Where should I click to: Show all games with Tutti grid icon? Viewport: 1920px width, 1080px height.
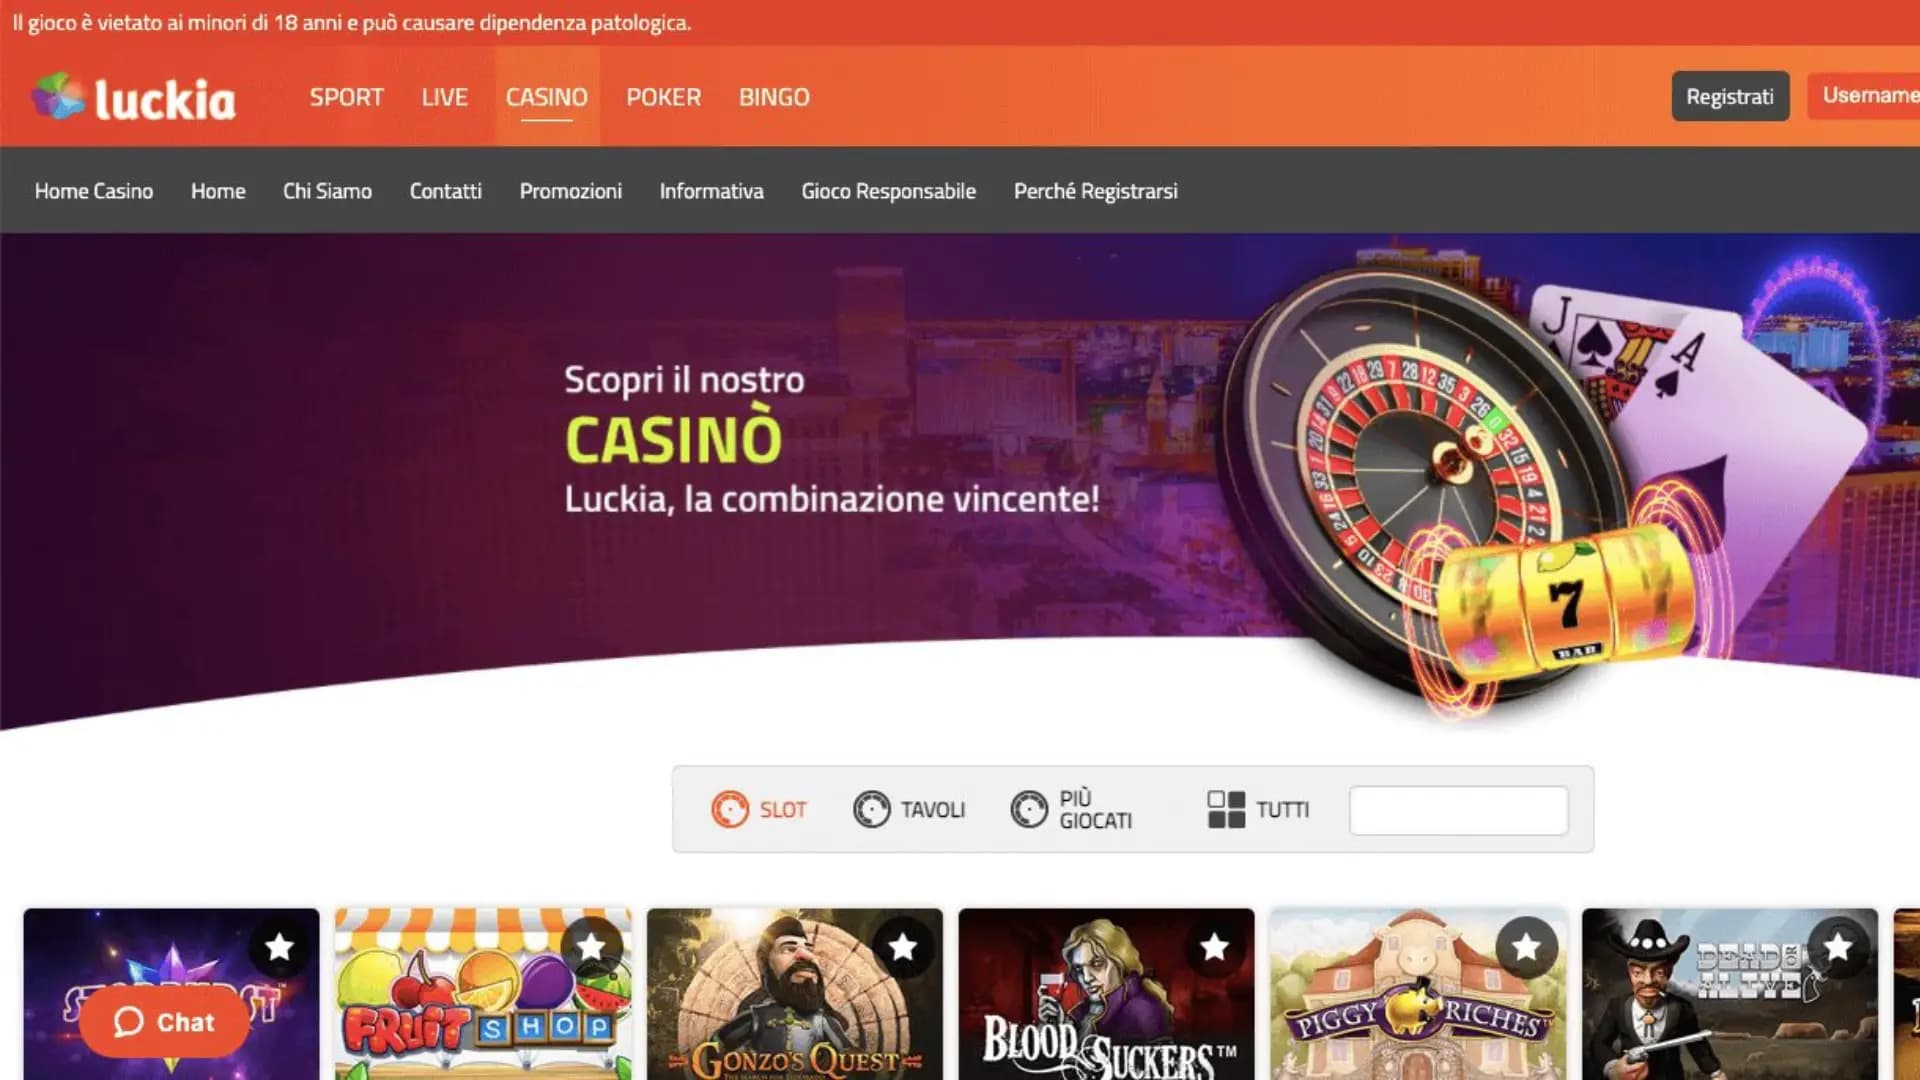[x=1226, y=809]
